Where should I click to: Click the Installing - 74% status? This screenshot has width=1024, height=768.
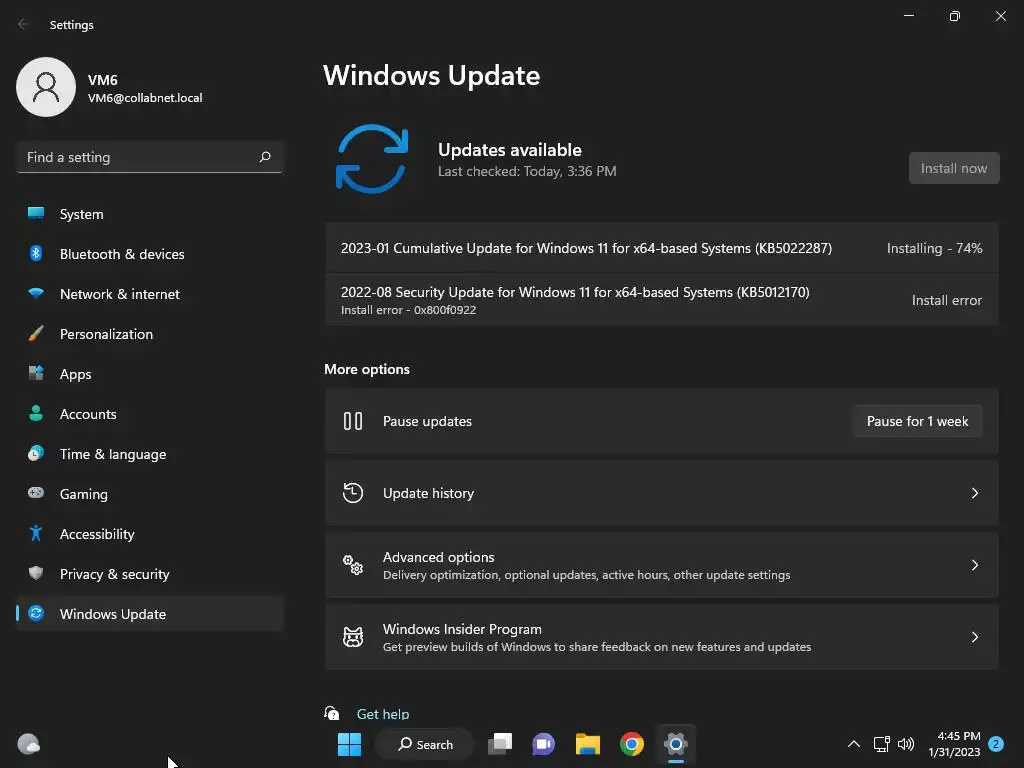pos(935,248)
